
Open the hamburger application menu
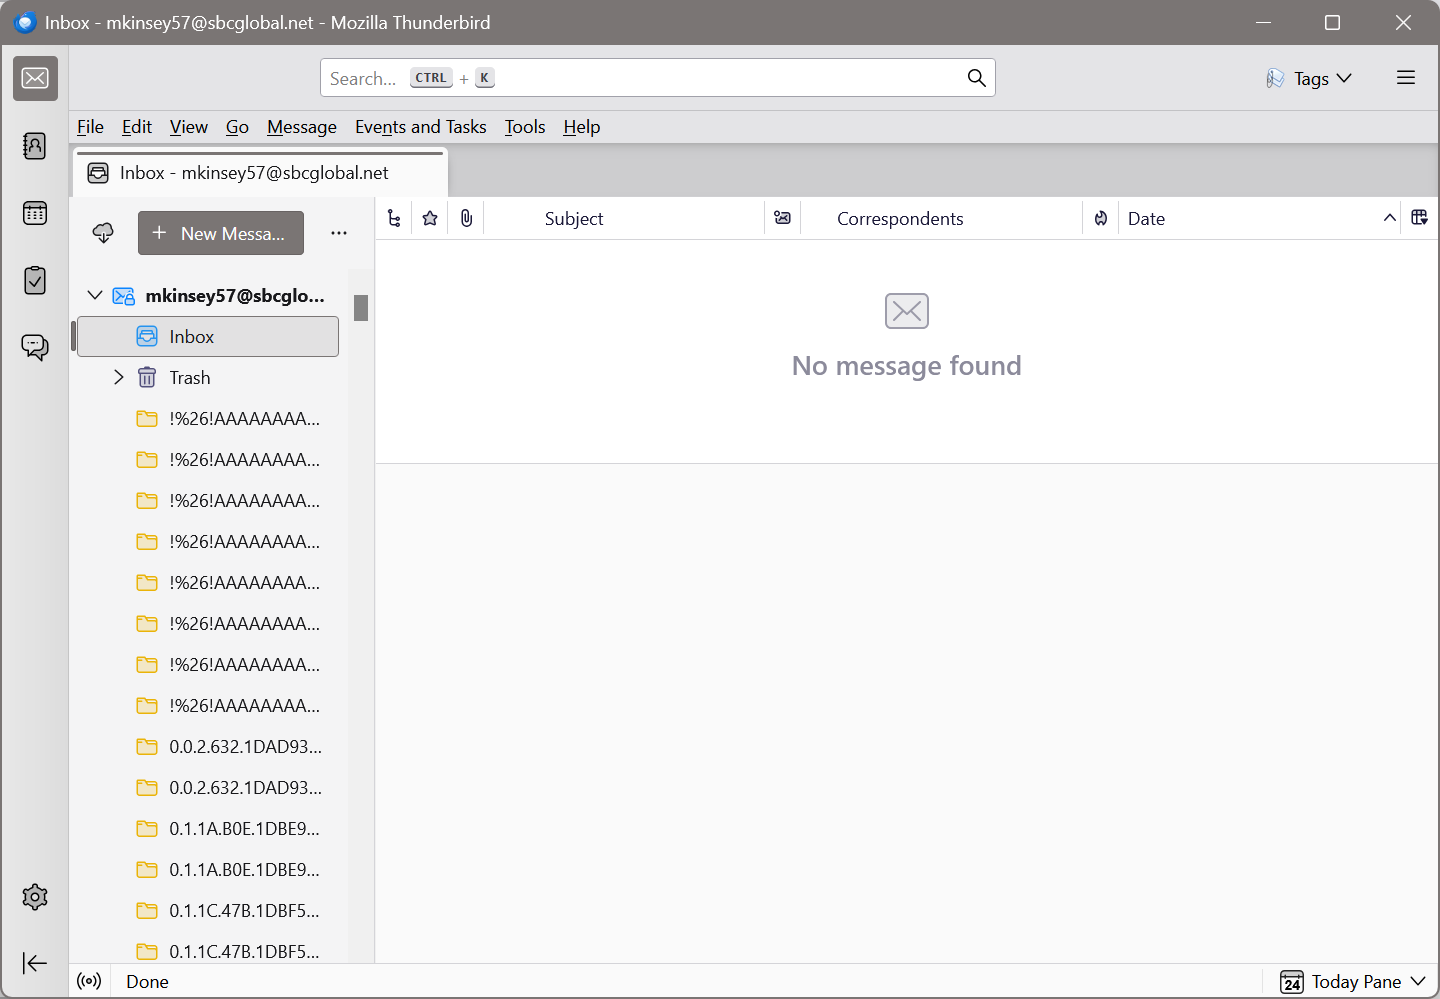[1405, 78]
